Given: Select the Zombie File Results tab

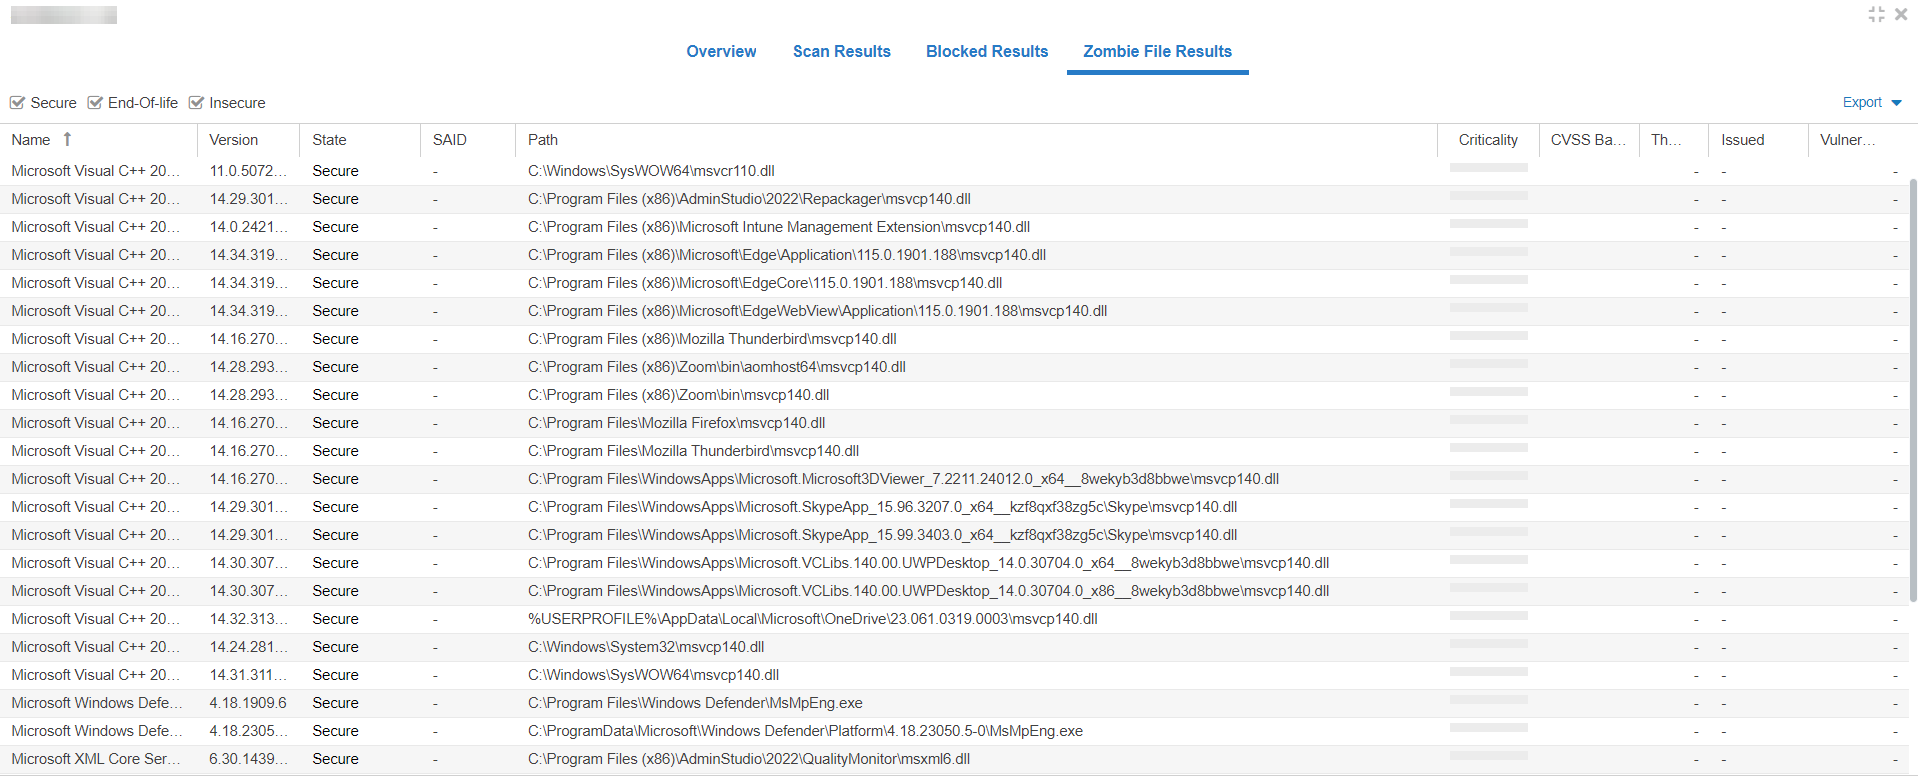Looking at the screenshot, I should click(1157, 51).
